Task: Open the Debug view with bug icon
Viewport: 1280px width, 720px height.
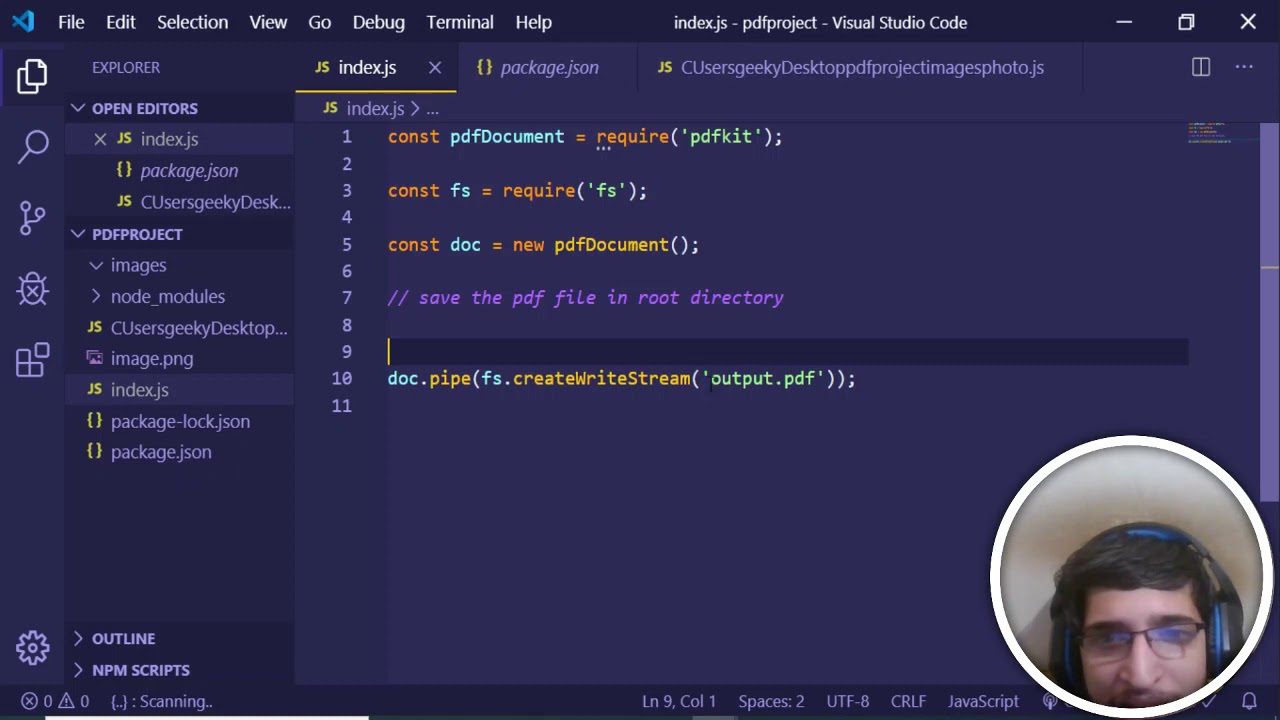Action: tap(32, 289)
